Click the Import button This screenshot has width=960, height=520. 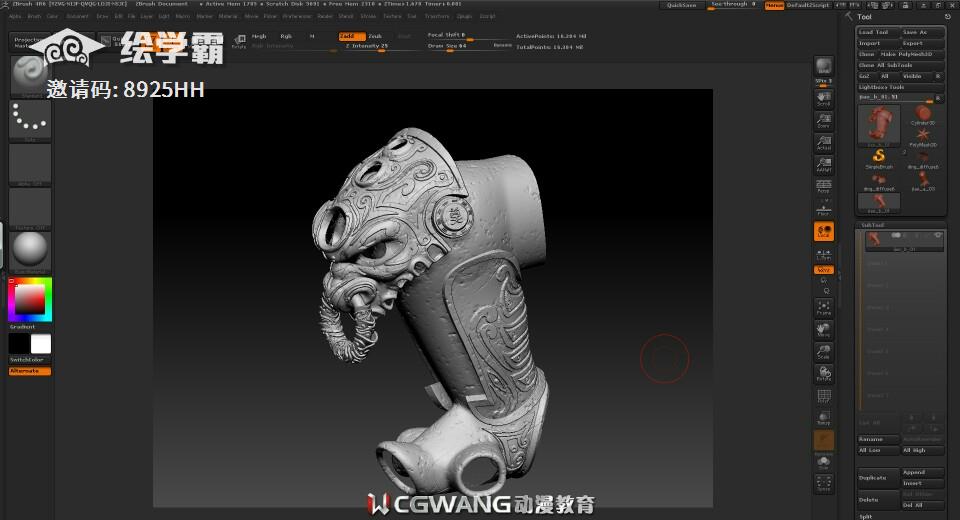coord(878,43)
